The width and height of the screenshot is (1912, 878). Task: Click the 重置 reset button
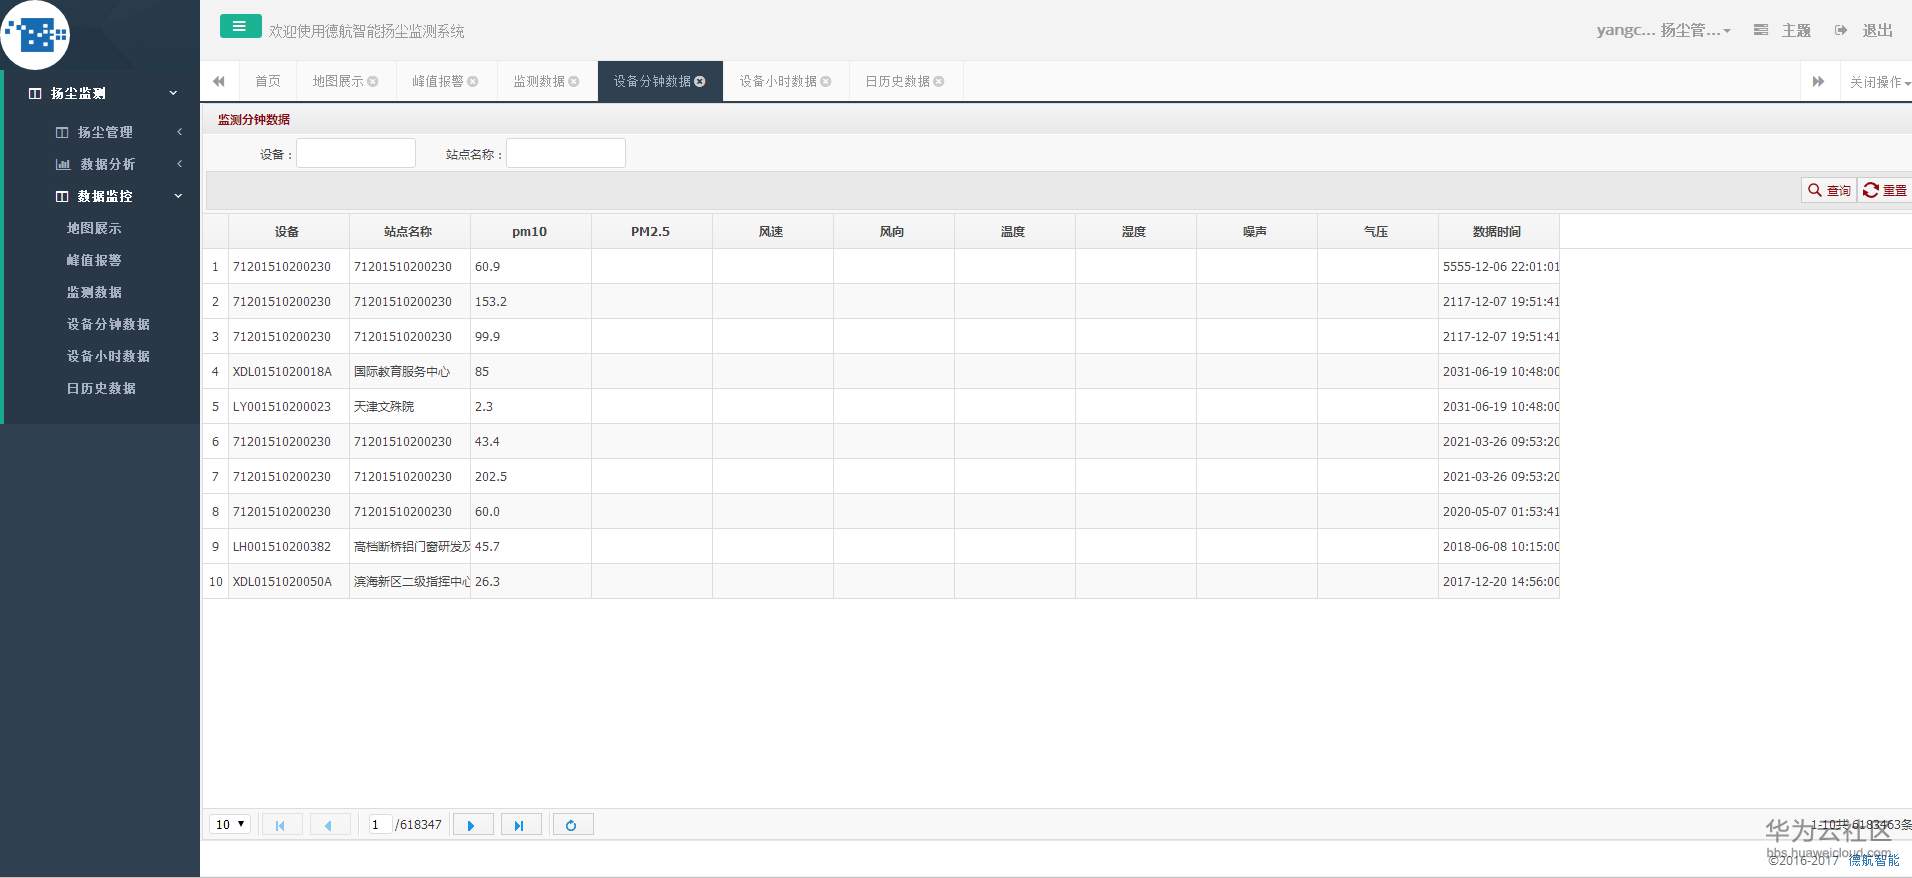1885,190
